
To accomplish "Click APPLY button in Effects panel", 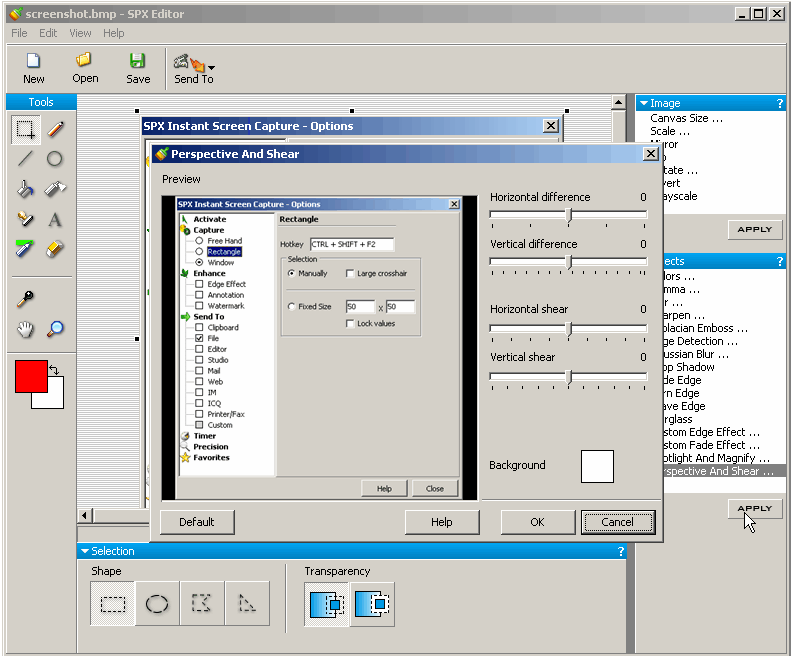I will coord(755,509).
